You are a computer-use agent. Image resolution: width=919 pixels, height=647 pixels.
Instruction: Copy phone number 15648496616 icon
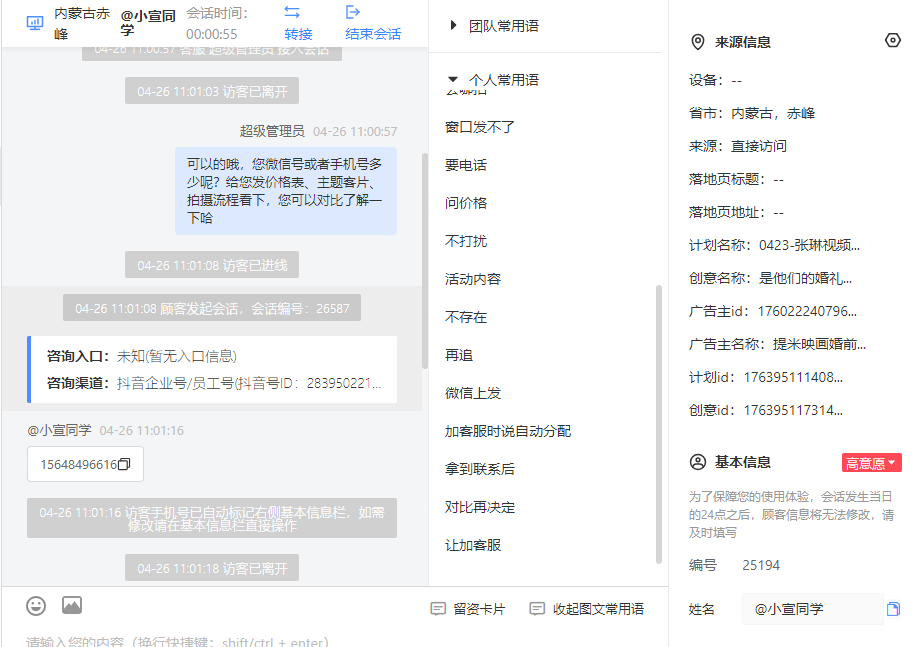(124, 464)
